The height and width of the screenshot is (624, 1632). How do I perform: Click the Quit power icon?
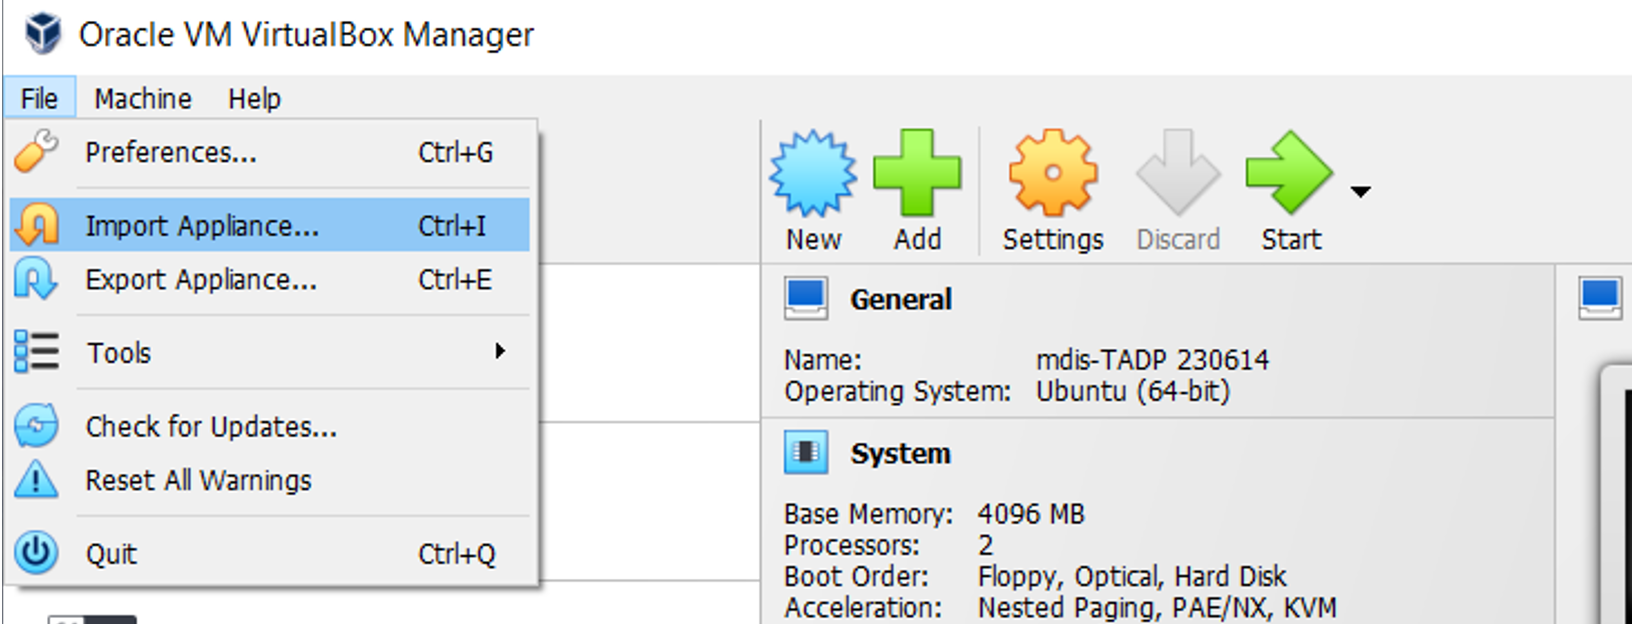(x=37, y=553)
